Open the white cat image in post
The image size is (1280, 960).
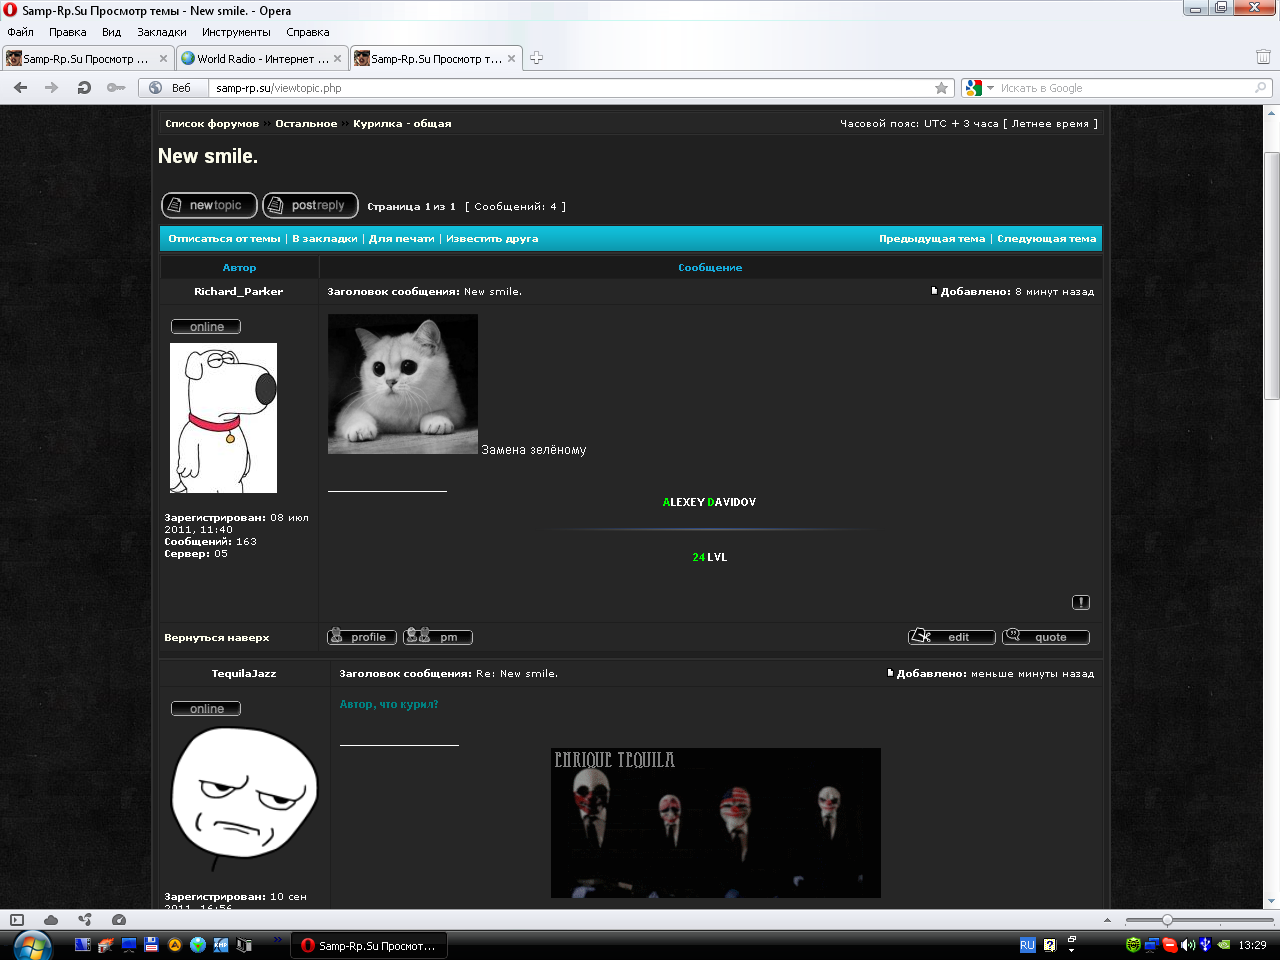click(x=403, y=384)
